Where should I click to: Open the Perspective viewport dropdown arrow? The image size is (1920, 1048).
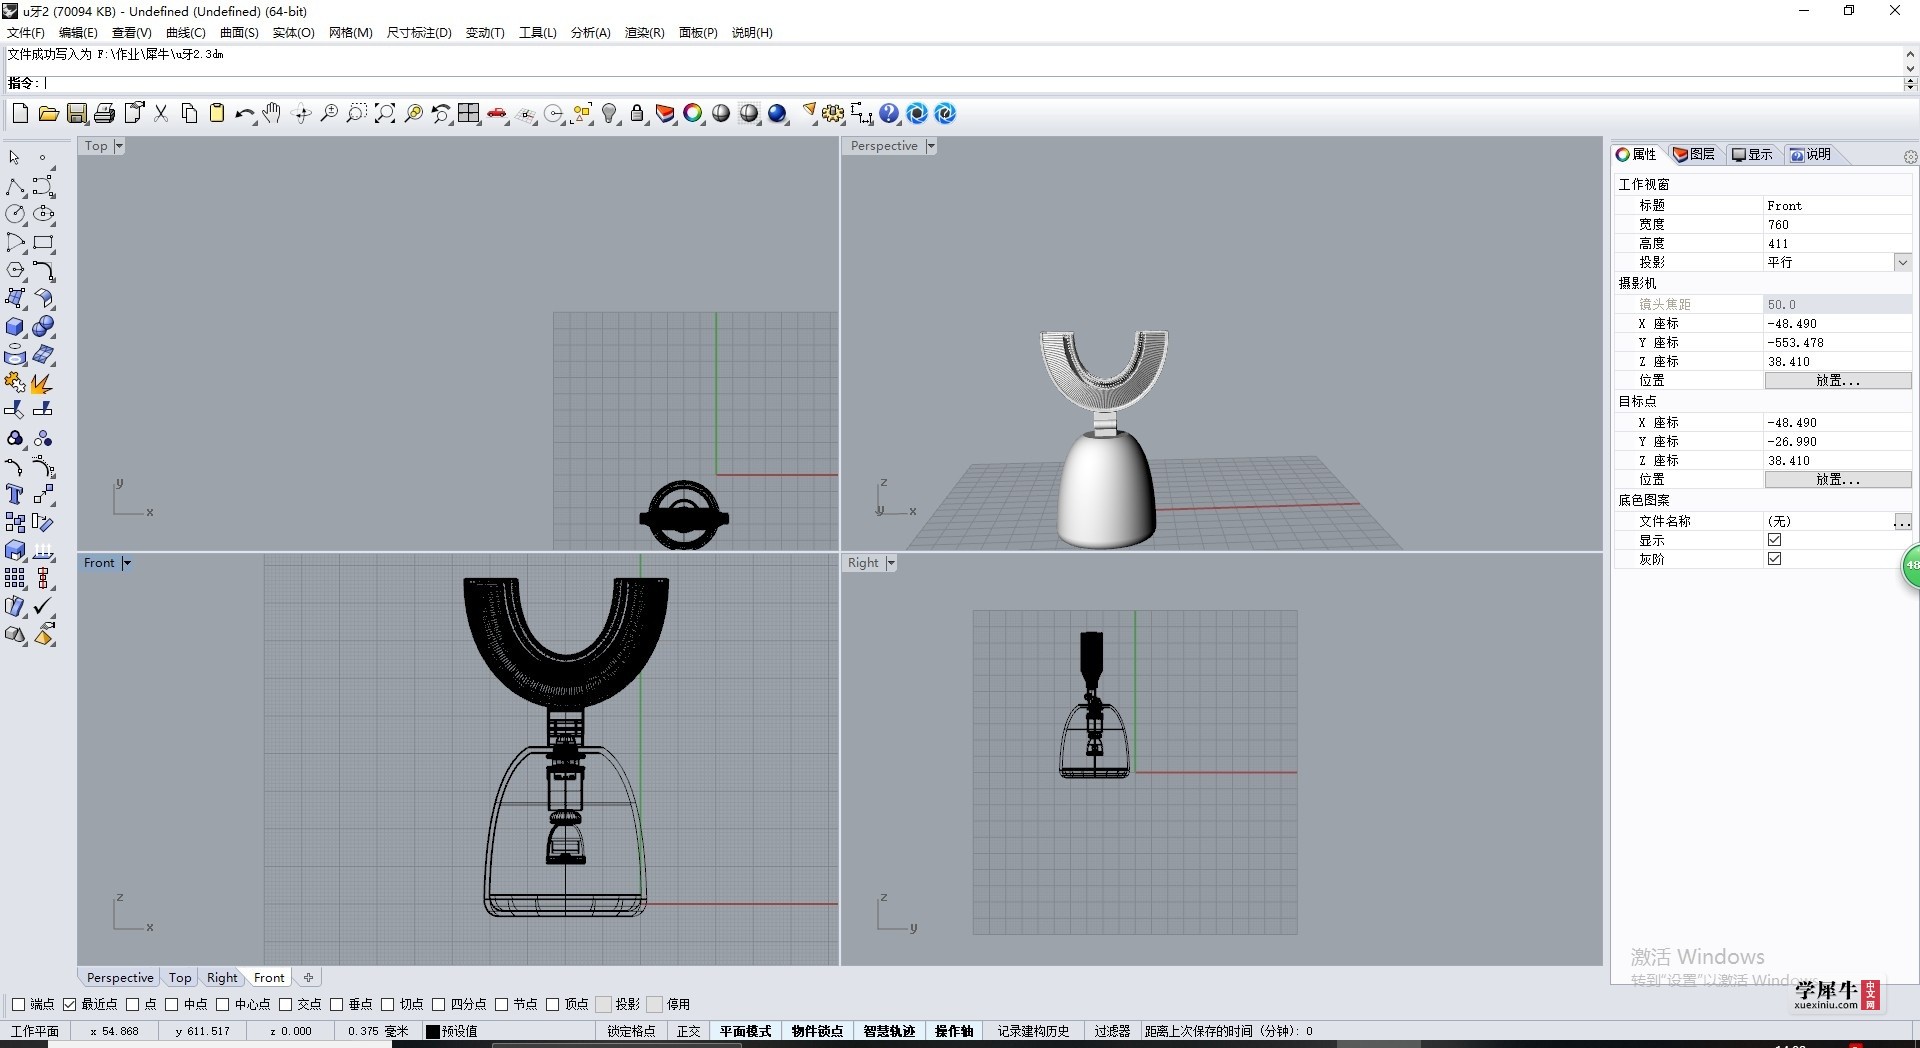coord(931,146)
